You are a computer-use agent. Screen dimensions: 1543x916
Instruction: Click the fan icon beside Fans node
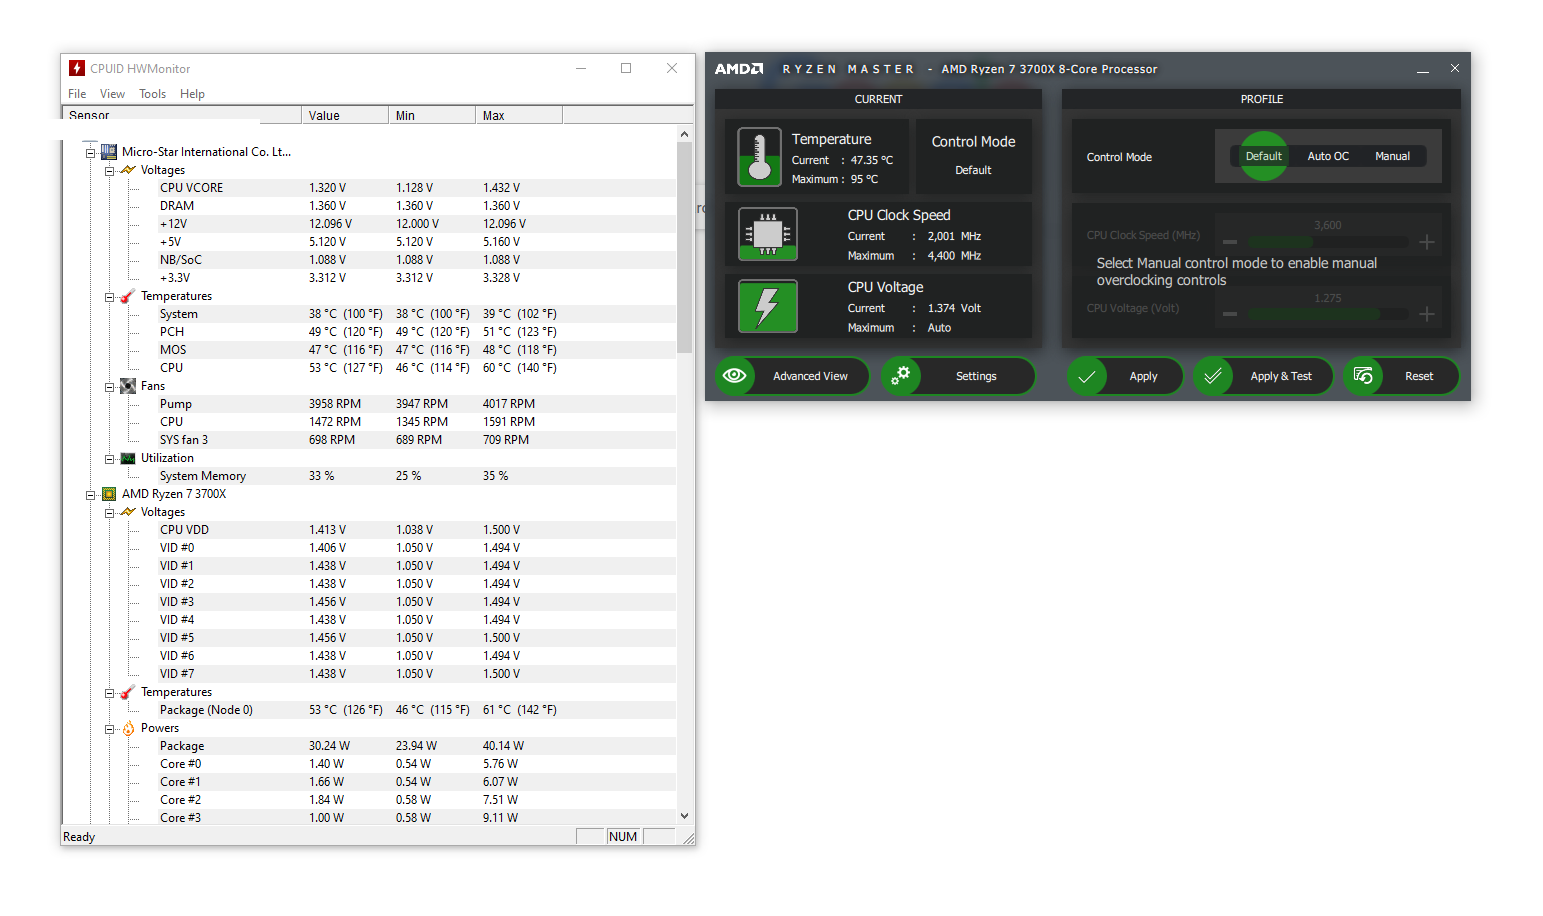[128, 386]
